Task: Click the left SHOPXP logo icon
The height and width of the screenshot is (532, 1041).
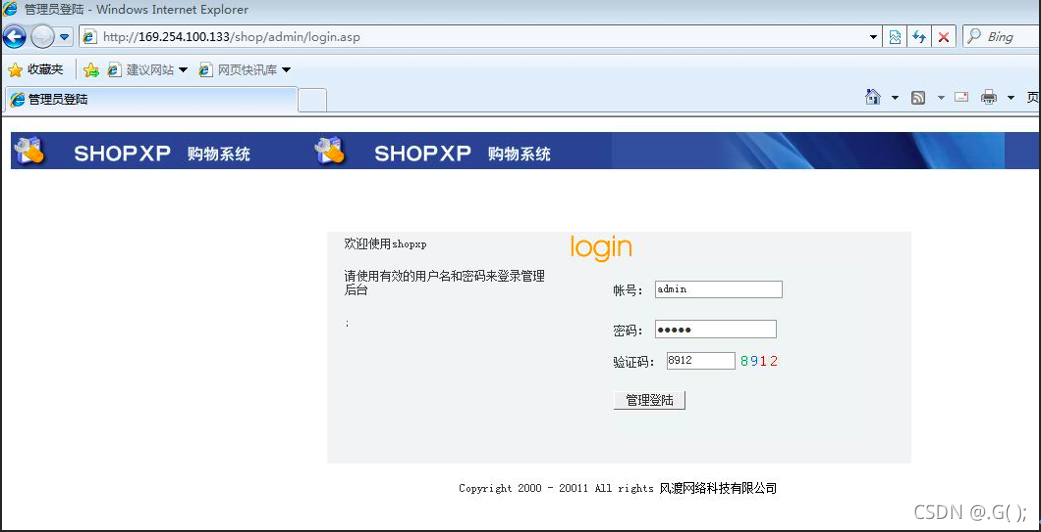Action: click(30, 151)
